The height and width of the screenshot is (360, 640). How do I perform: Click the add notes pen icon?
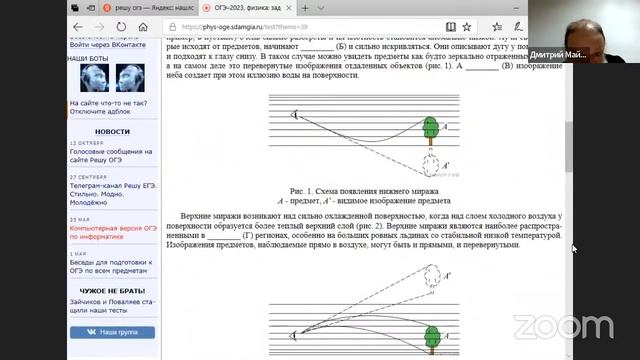tap(518, 27)
